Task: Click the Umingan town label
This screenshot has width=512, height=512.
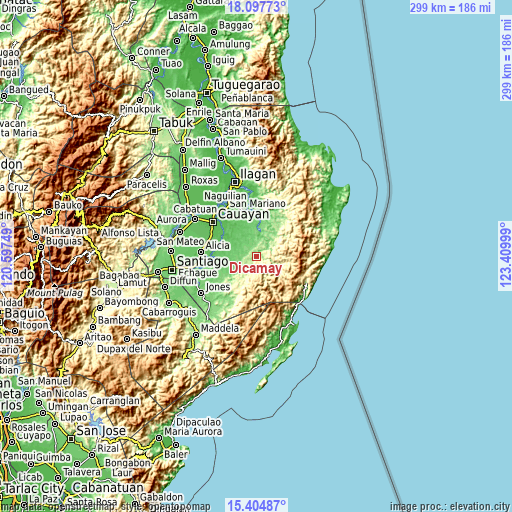Action: [x=68, y=407]
